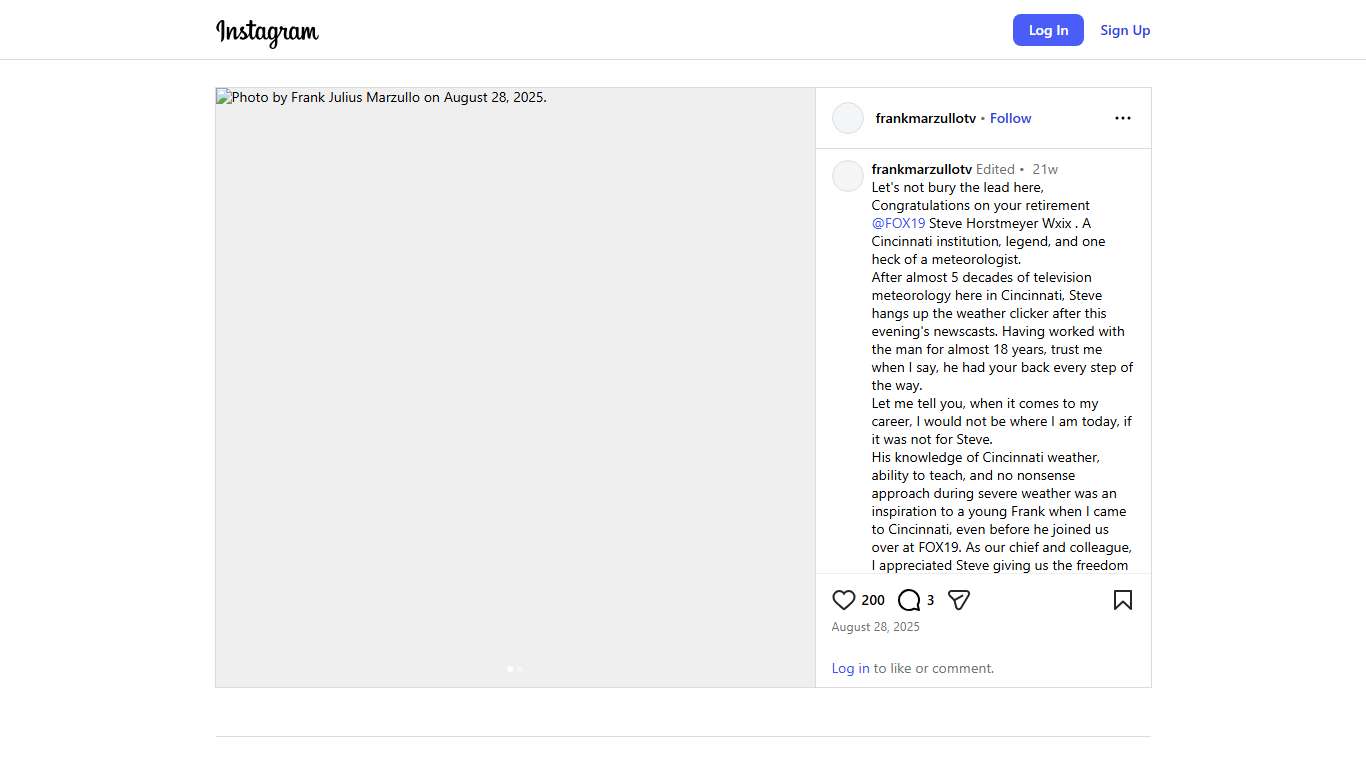
Task: Open the three-dot more options menu
Action: click(1123, 118)
